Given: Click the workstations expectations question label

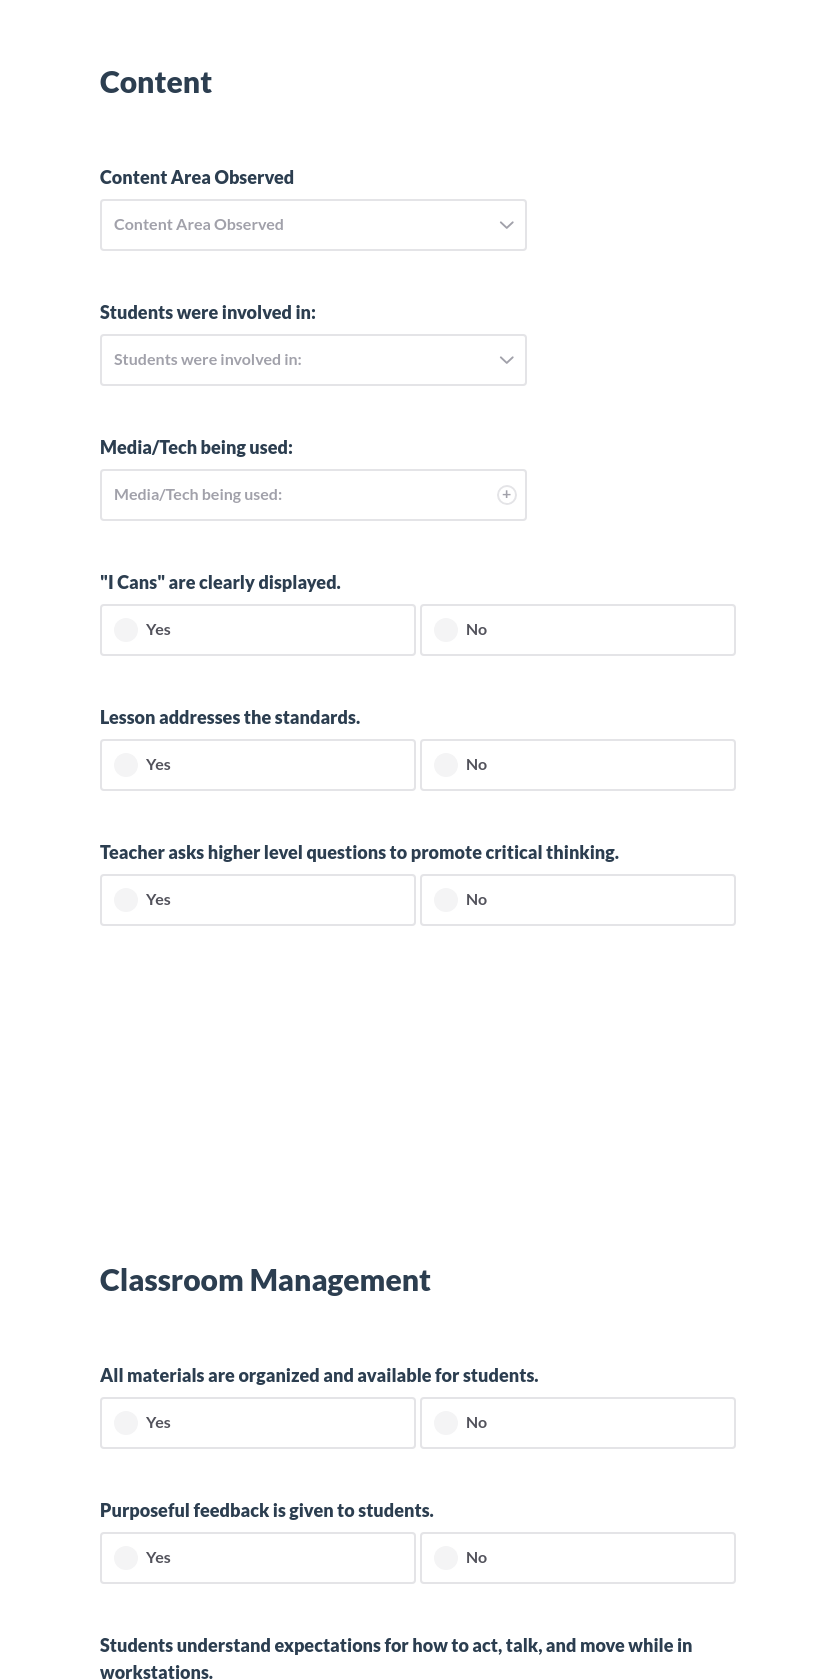Looking at the screenshot, I should tap(396, 1655).
